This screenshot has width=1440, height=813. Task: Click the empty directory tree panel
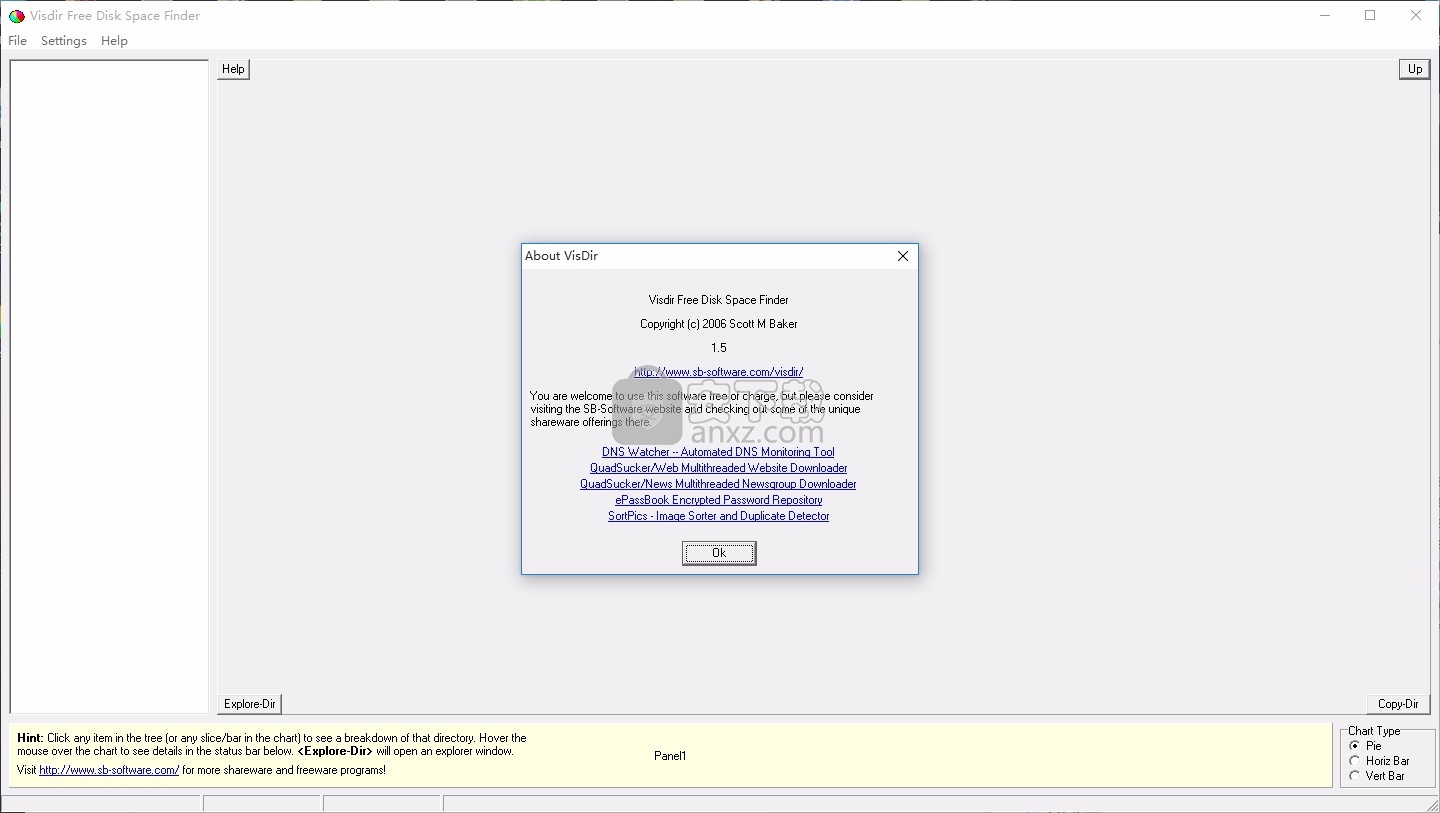coord(109,386)
